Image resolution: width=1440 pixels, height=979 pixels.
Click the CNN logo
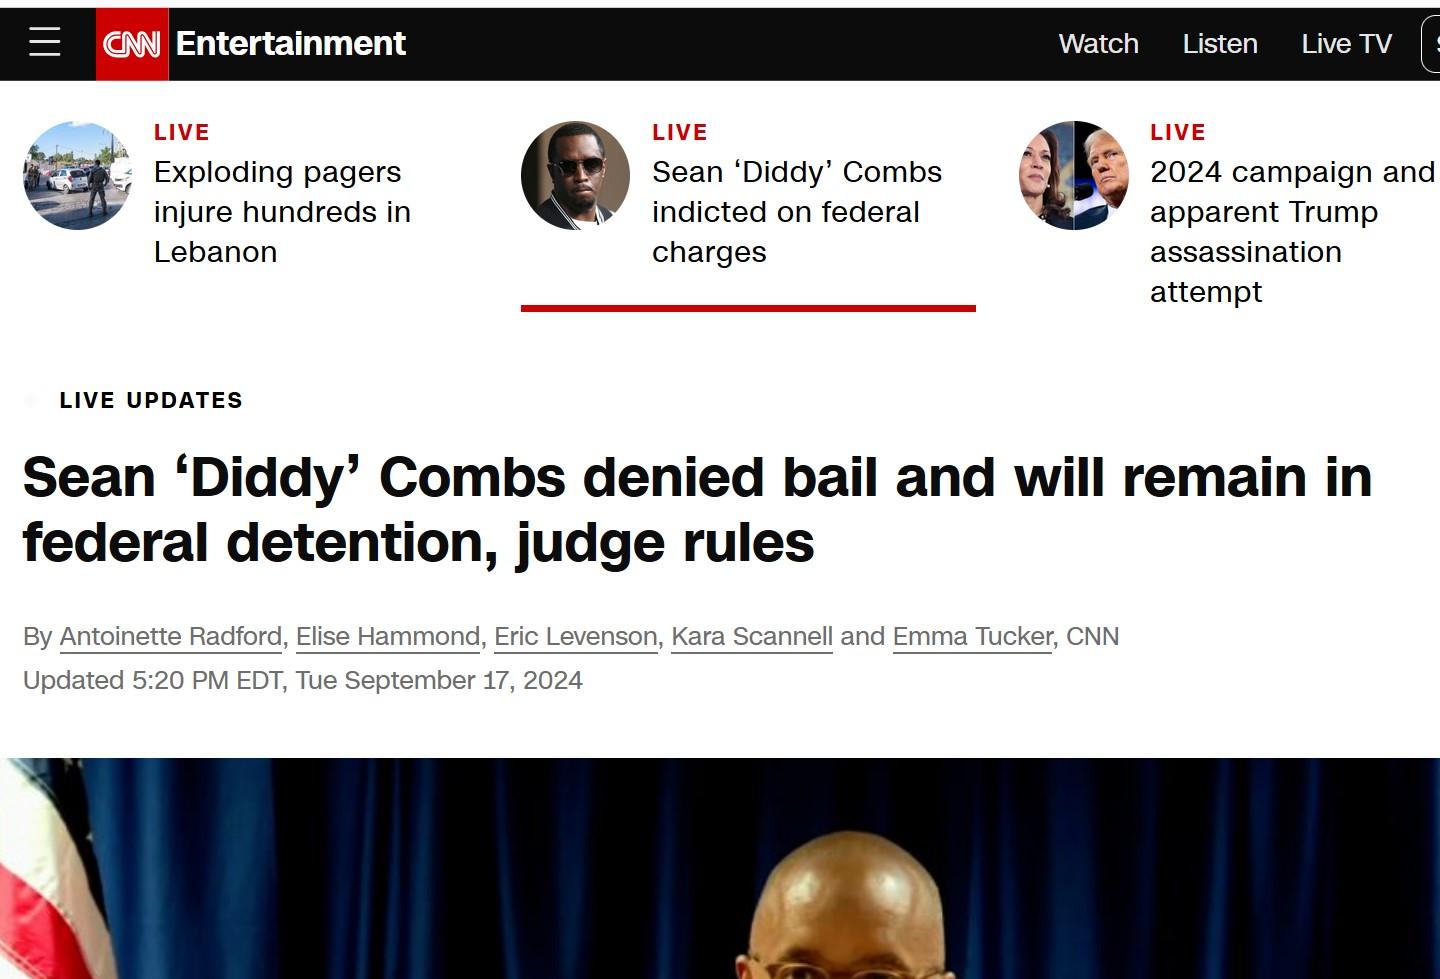[x=132, y=44]
